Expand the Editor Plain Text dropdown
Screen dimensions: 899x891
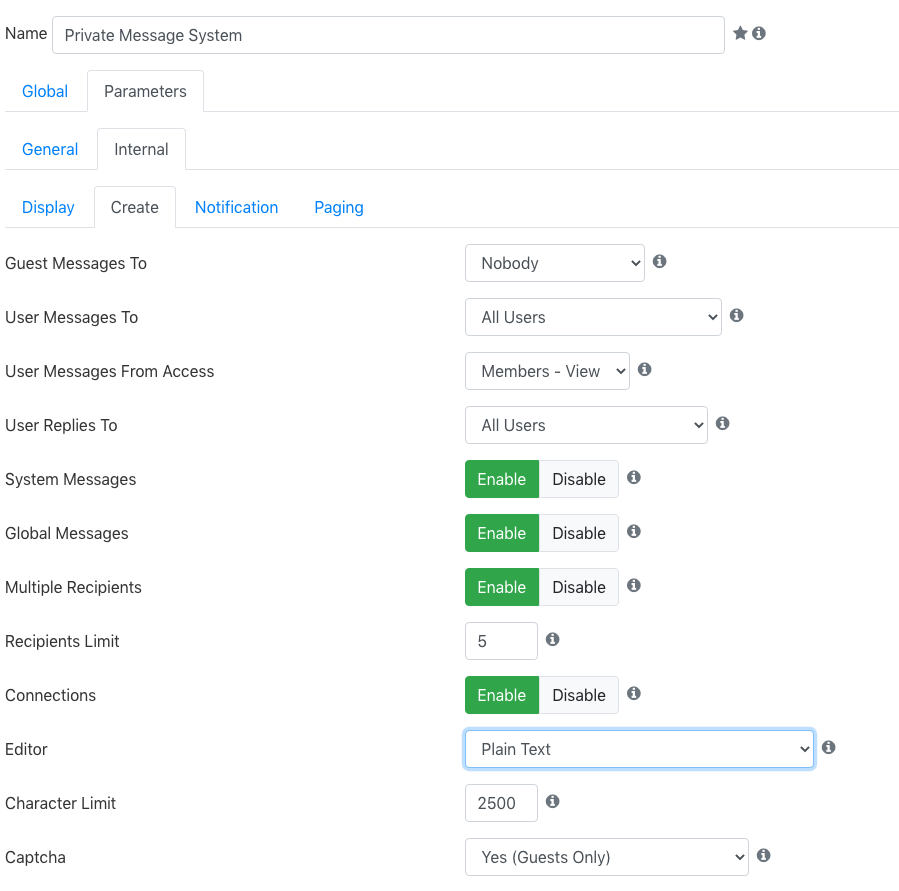pos(639,749)
